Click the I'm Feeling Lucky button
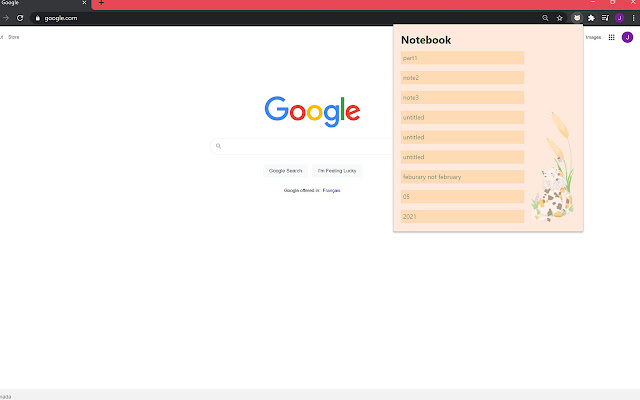Image resolution: width=640 pixels, height=400 pixels. (x=337, y=171)
